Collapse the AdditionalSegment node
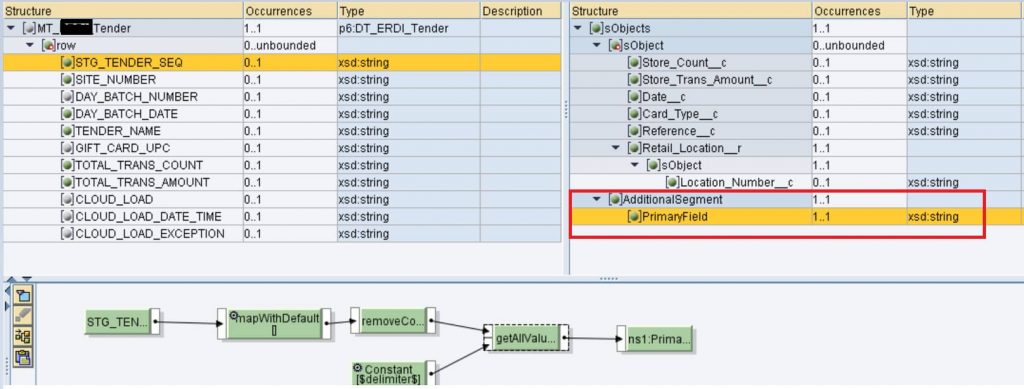 coord(597,199)
